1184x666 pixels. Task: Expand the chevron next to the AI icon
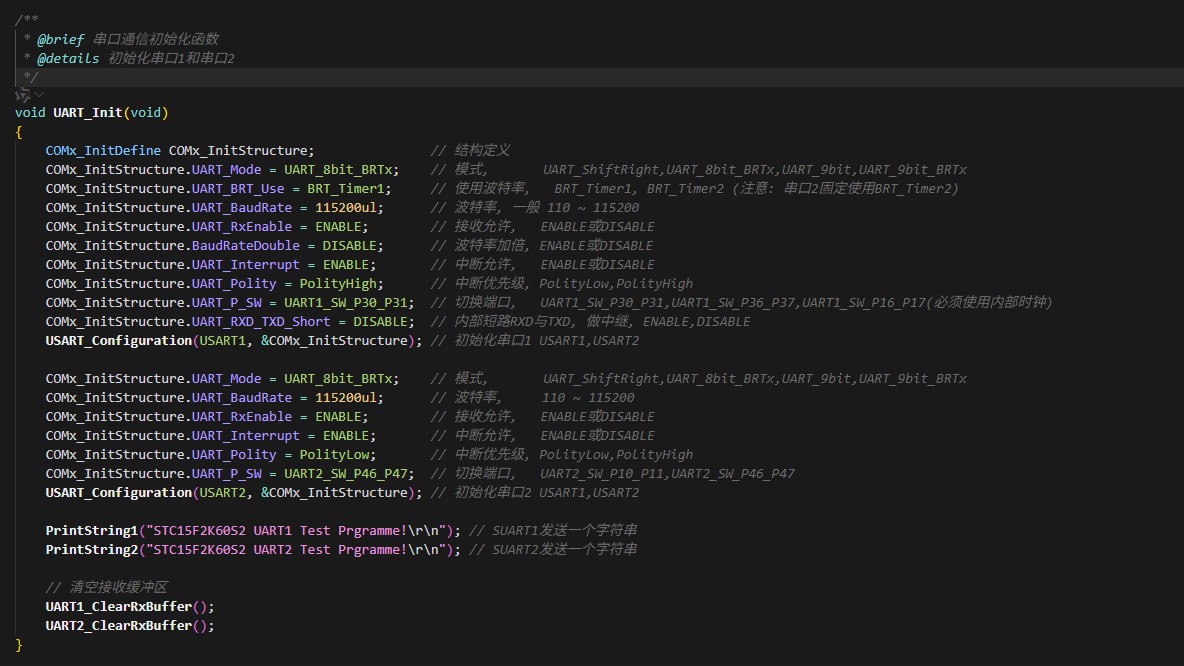(x=39, y=94)
